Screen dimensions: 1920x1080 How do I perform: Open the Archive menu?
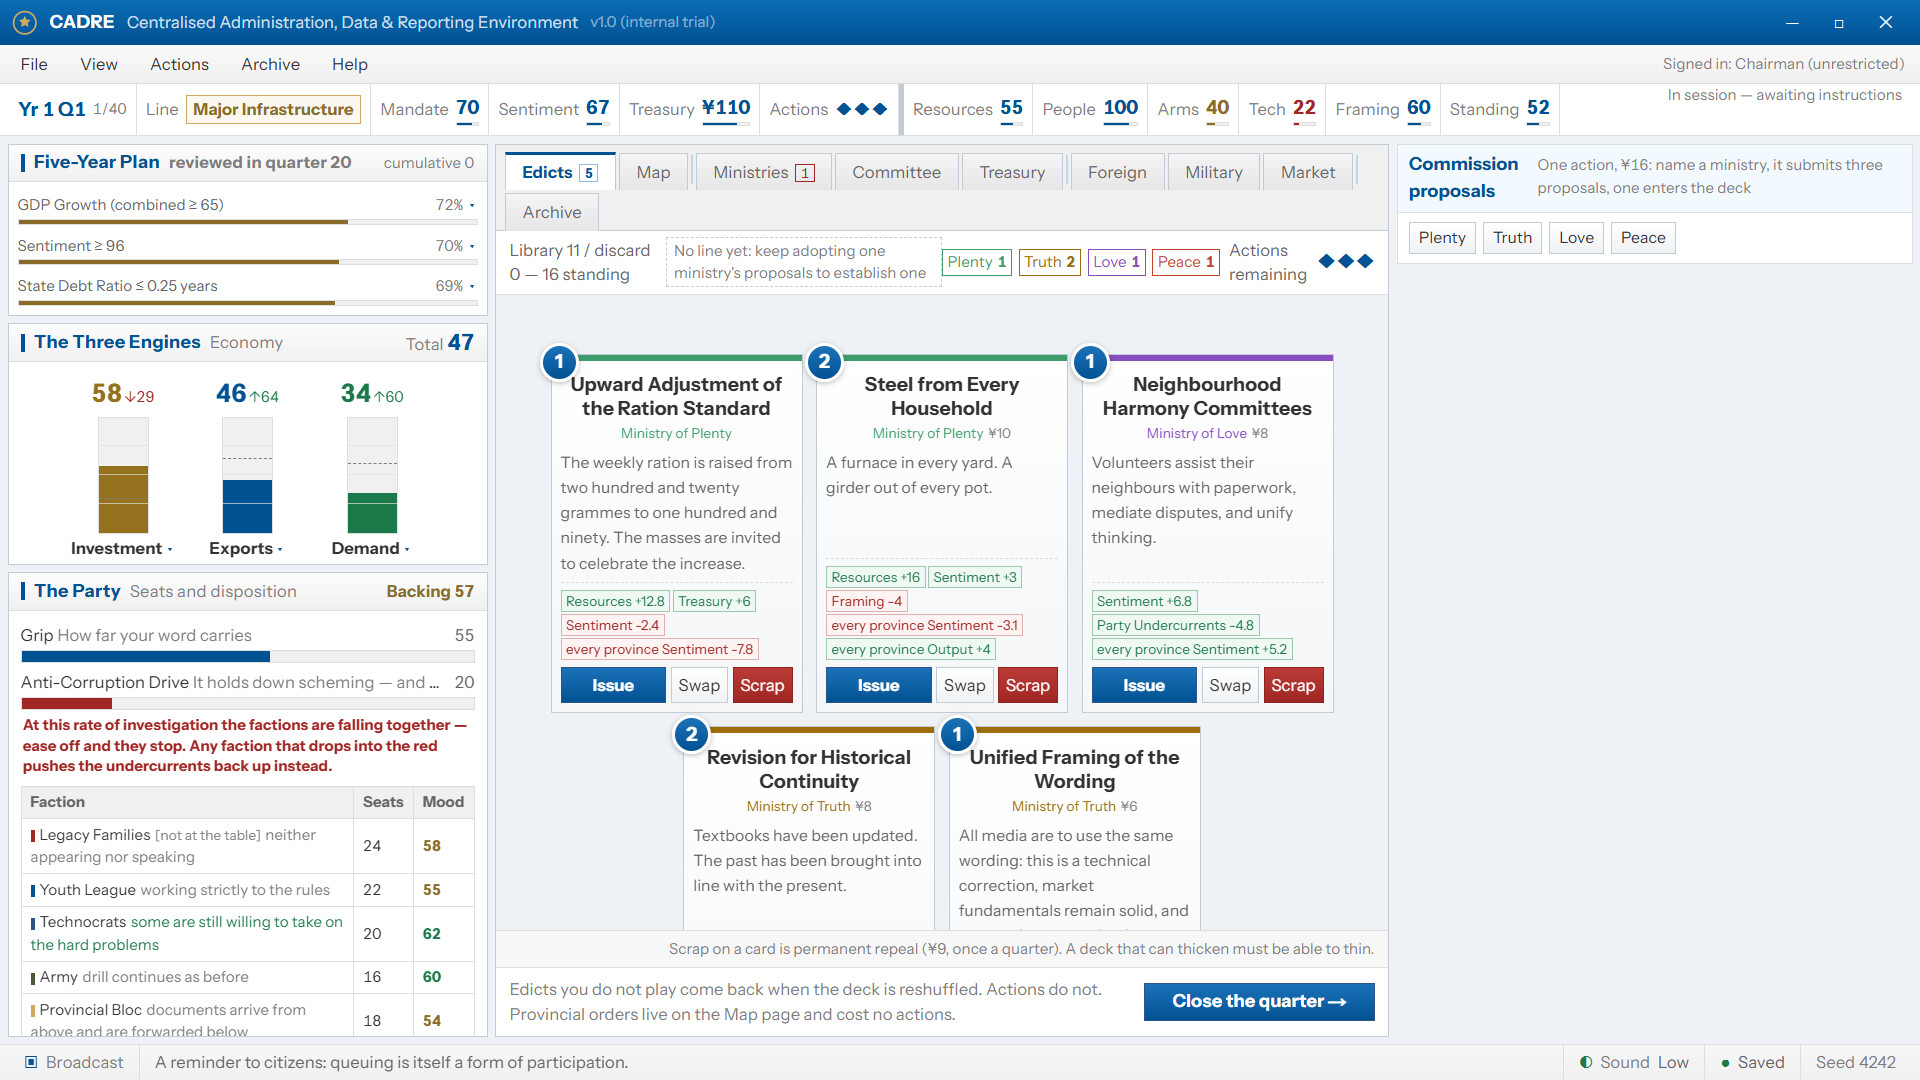click(270, 64)
